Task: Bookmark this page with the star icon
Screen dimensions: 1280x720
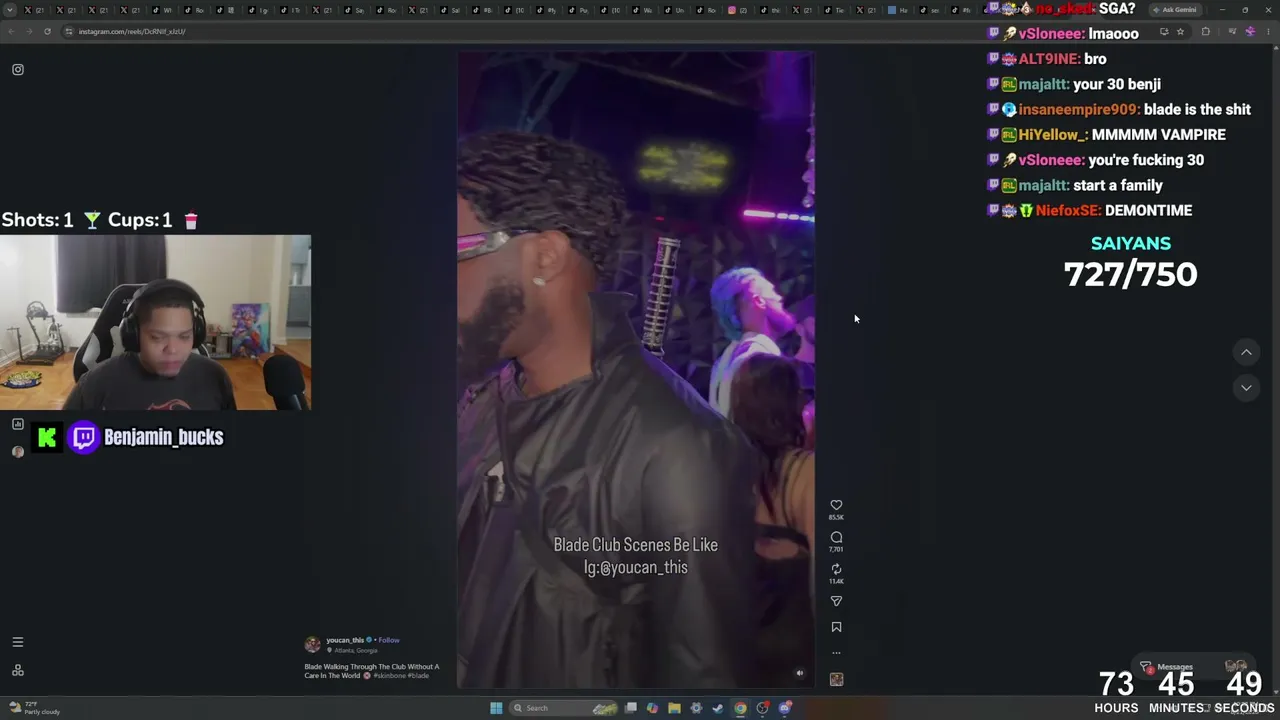Action: coord(1180,31)
